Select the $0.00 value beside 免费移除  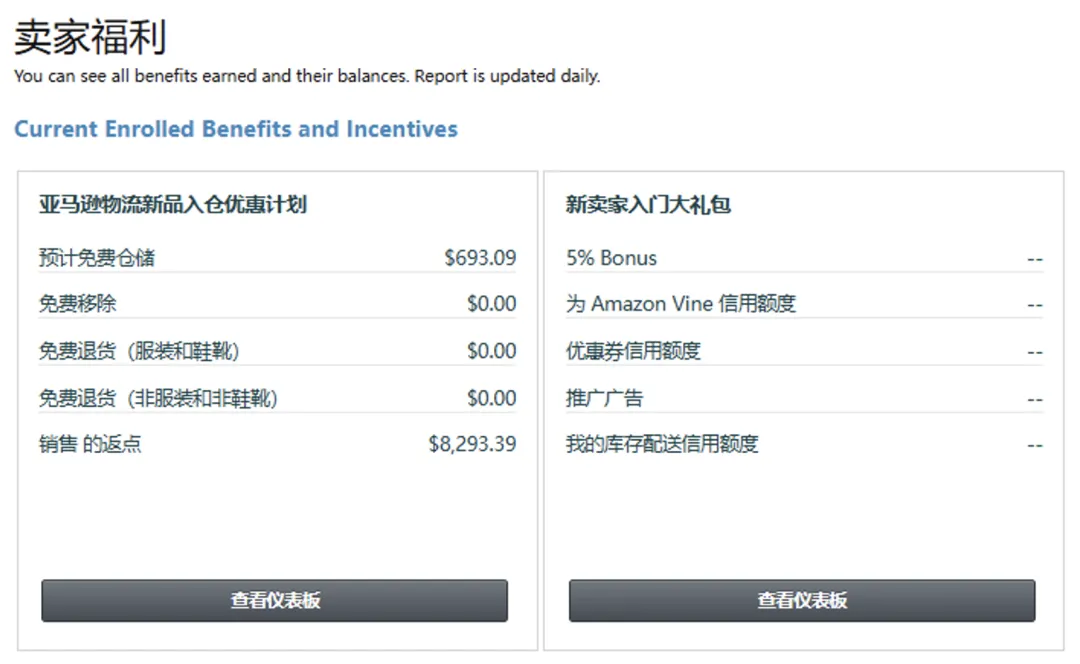(491, 304)
